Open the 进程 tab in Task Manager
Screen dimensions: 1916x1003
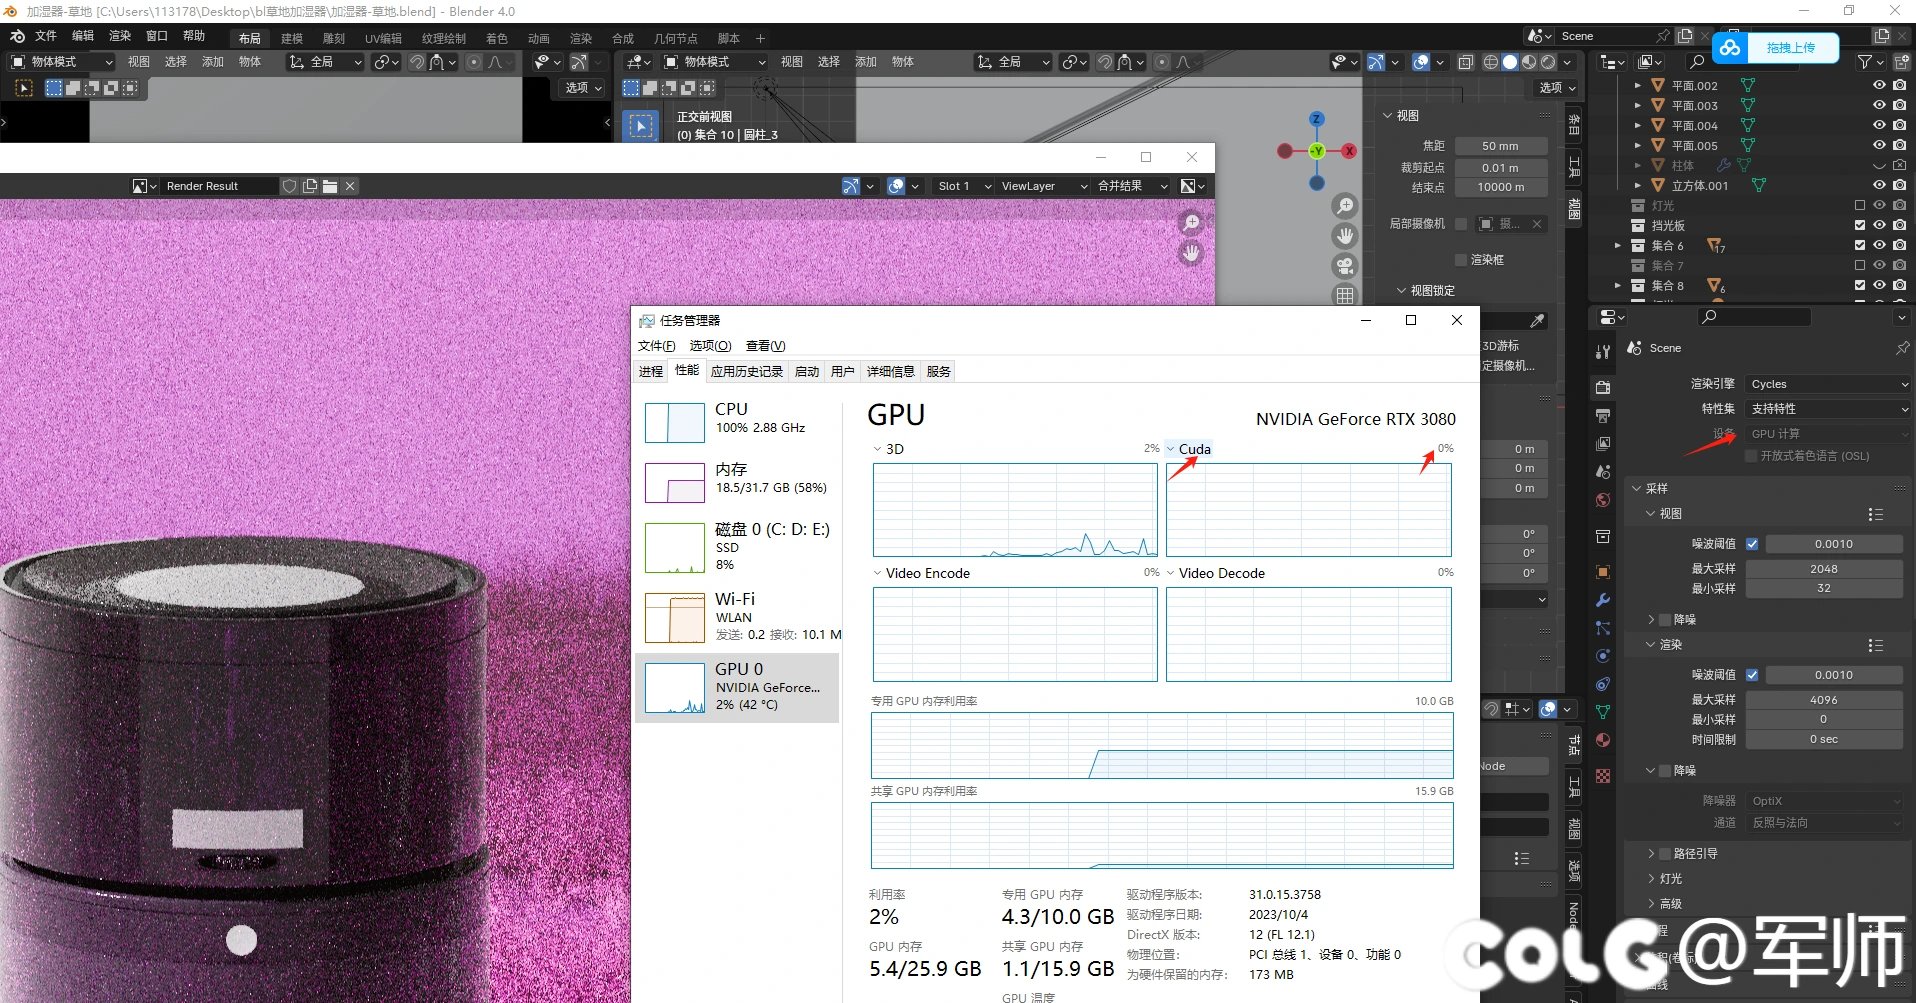651,371
